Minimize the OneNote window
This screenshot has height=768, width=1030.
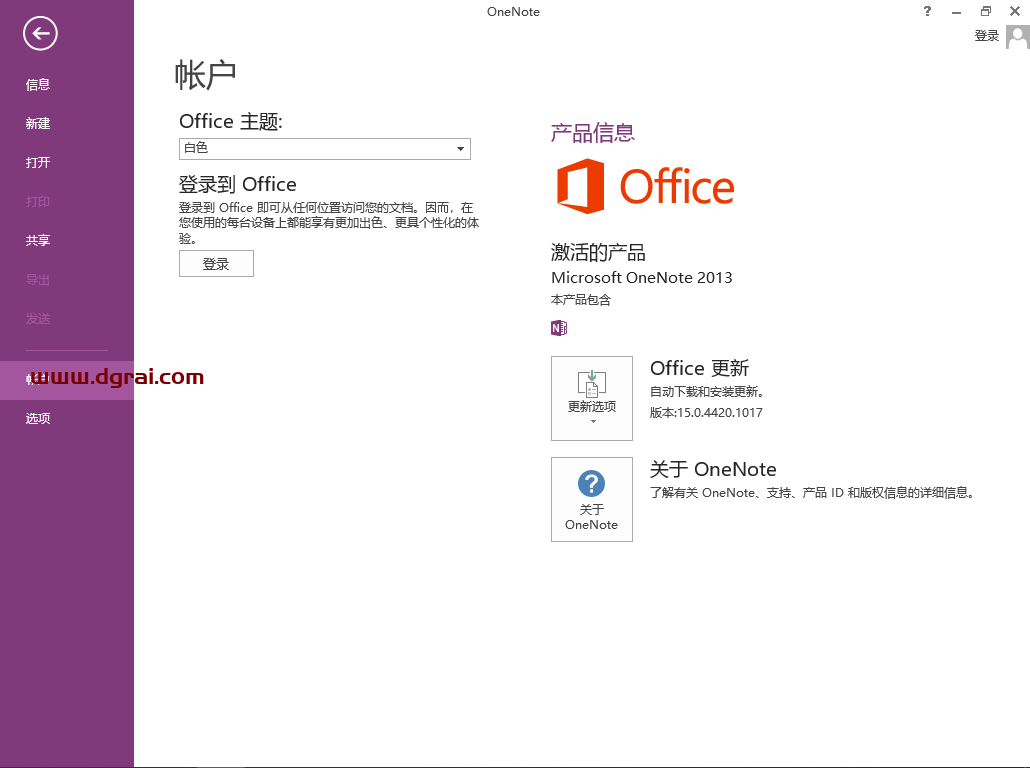956,11
